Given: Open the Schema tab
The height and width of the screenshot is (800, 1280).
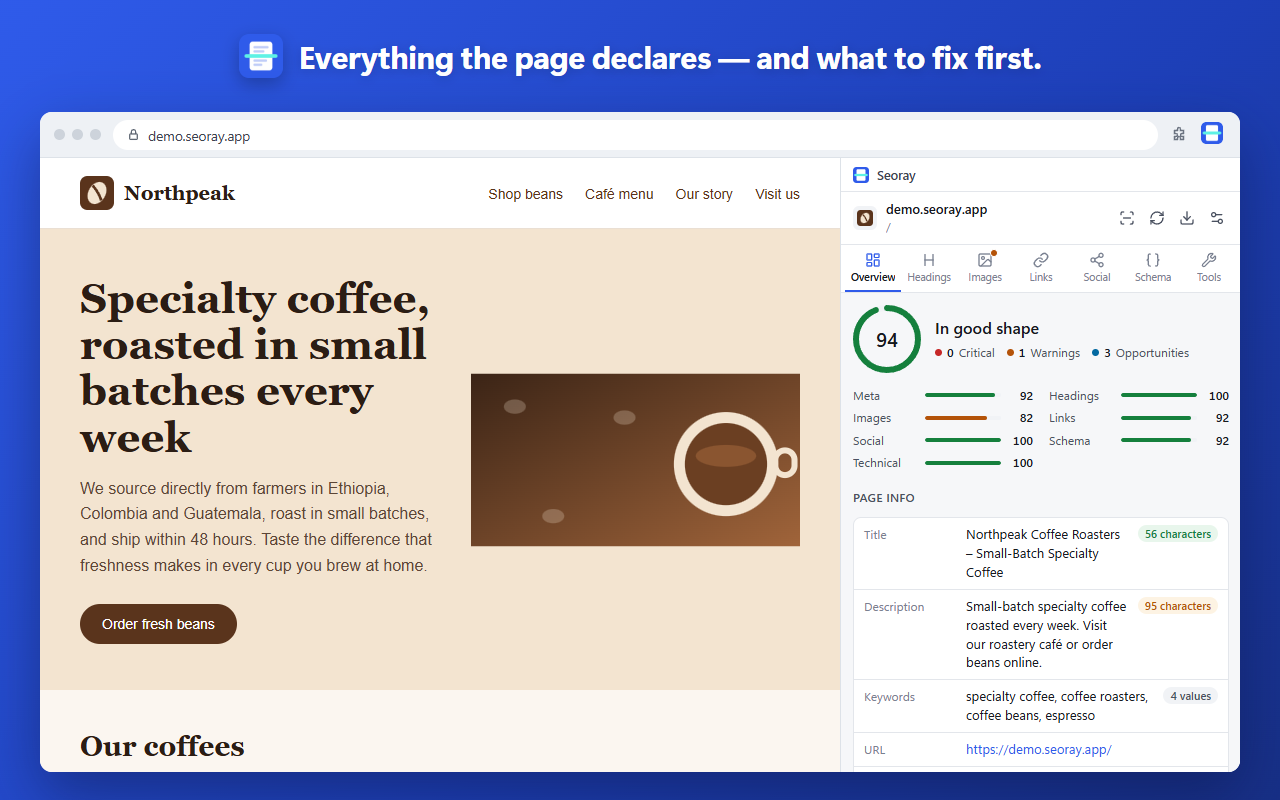Looking at the screenshot, I should click(x=1153, y=268).
